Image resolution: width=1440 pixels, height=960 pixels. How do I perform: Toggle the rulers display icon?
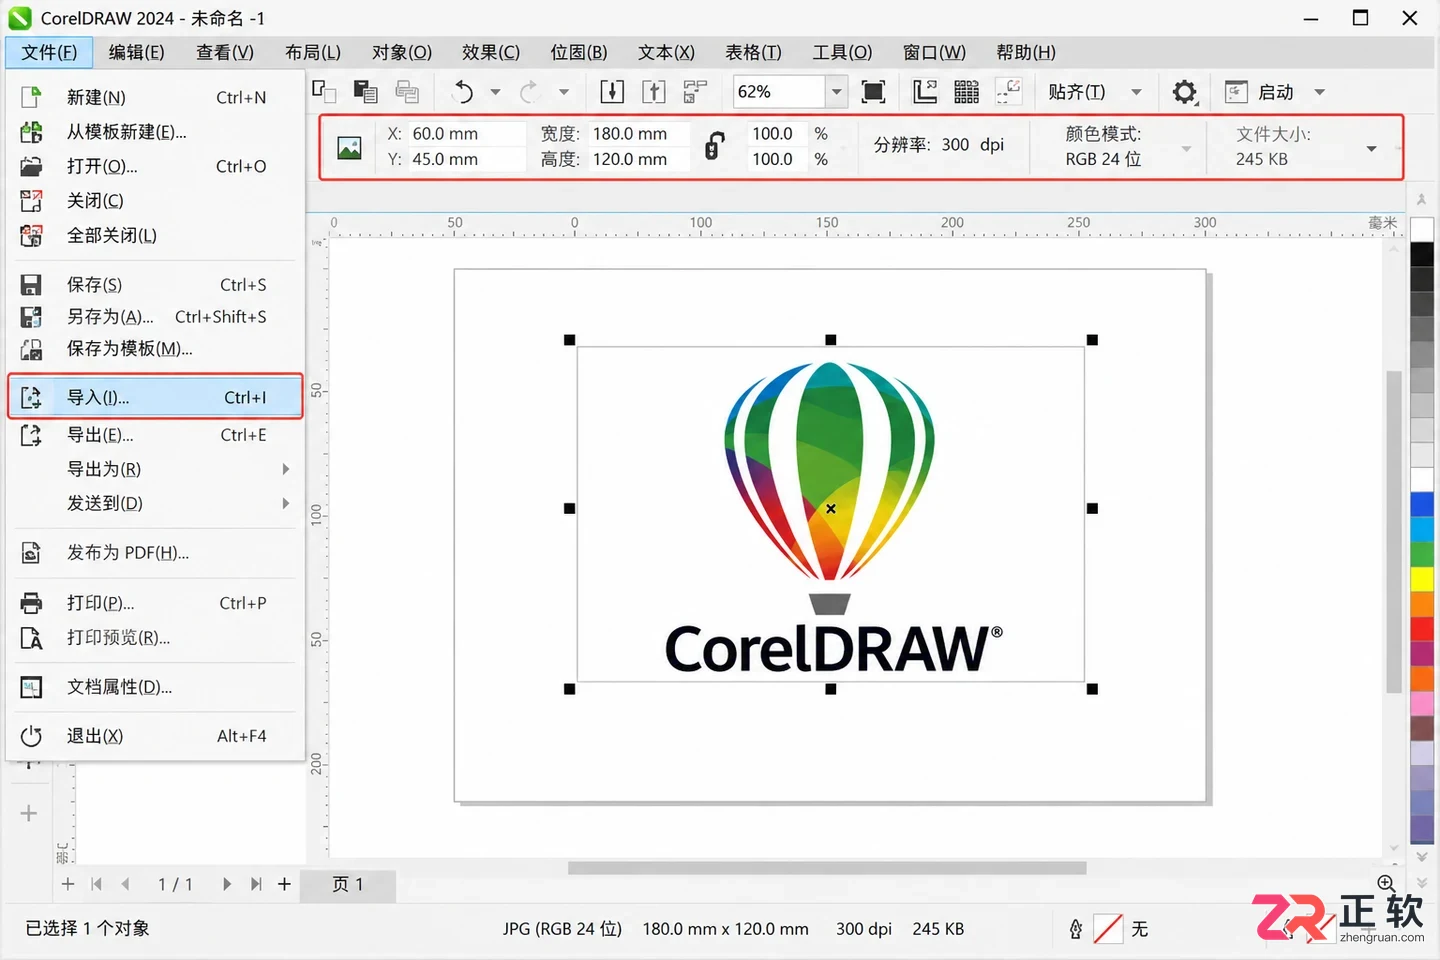[x=925, y=92]
